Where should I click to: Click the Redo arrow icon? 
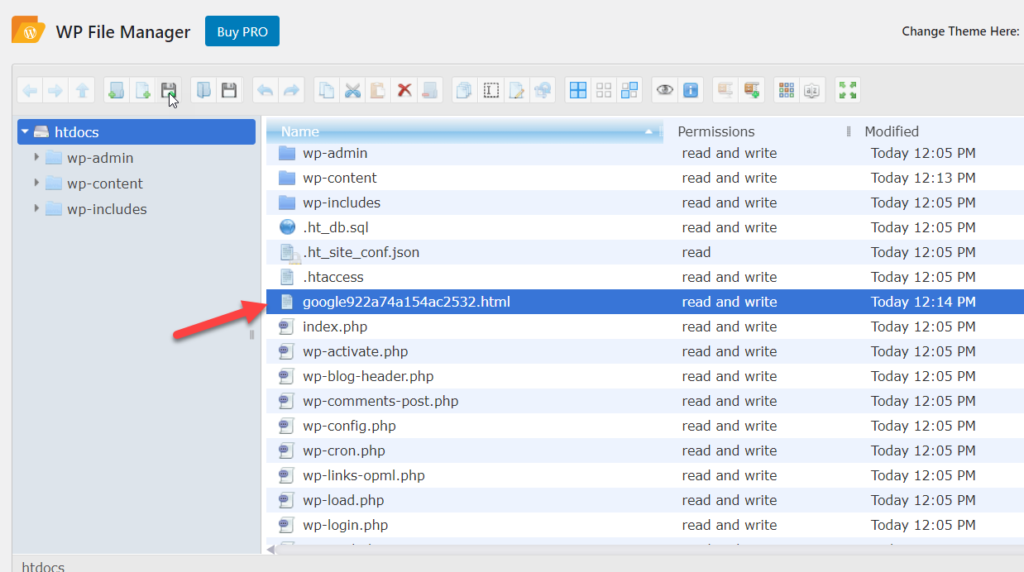(291, 90)
